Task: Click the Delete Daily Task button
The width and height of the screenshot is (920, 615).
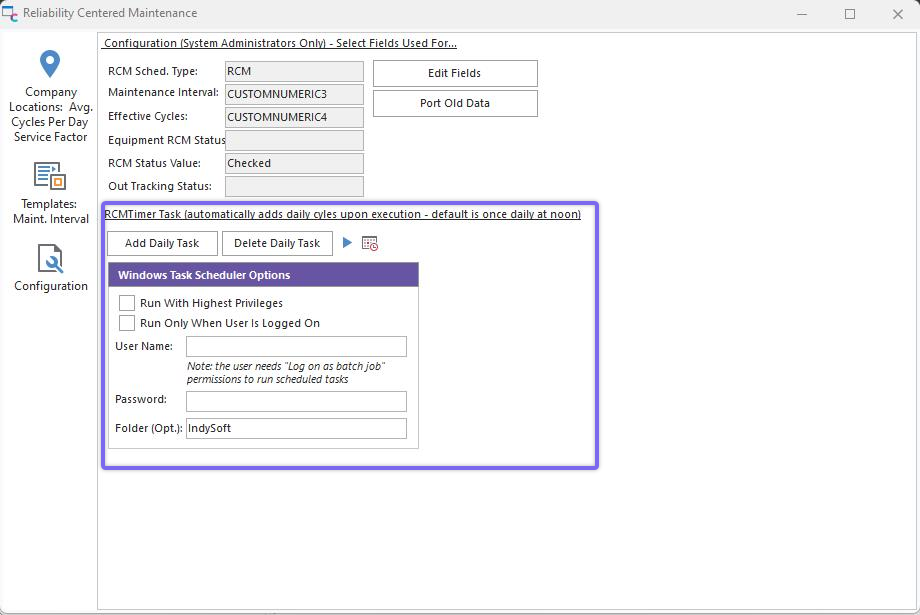Action: (x=277, y=243)
